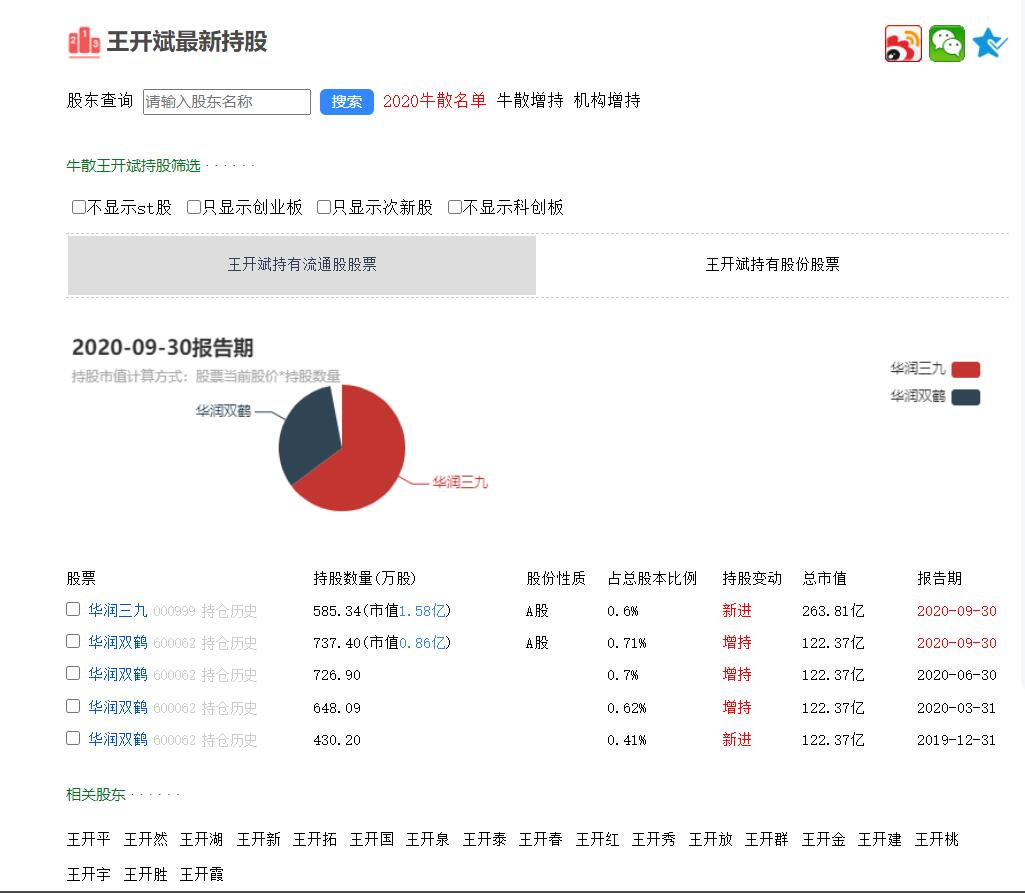1025x893 pixels.
Task: Toggle the 不显示科创板 checkbox
Action: click(454, 207)
